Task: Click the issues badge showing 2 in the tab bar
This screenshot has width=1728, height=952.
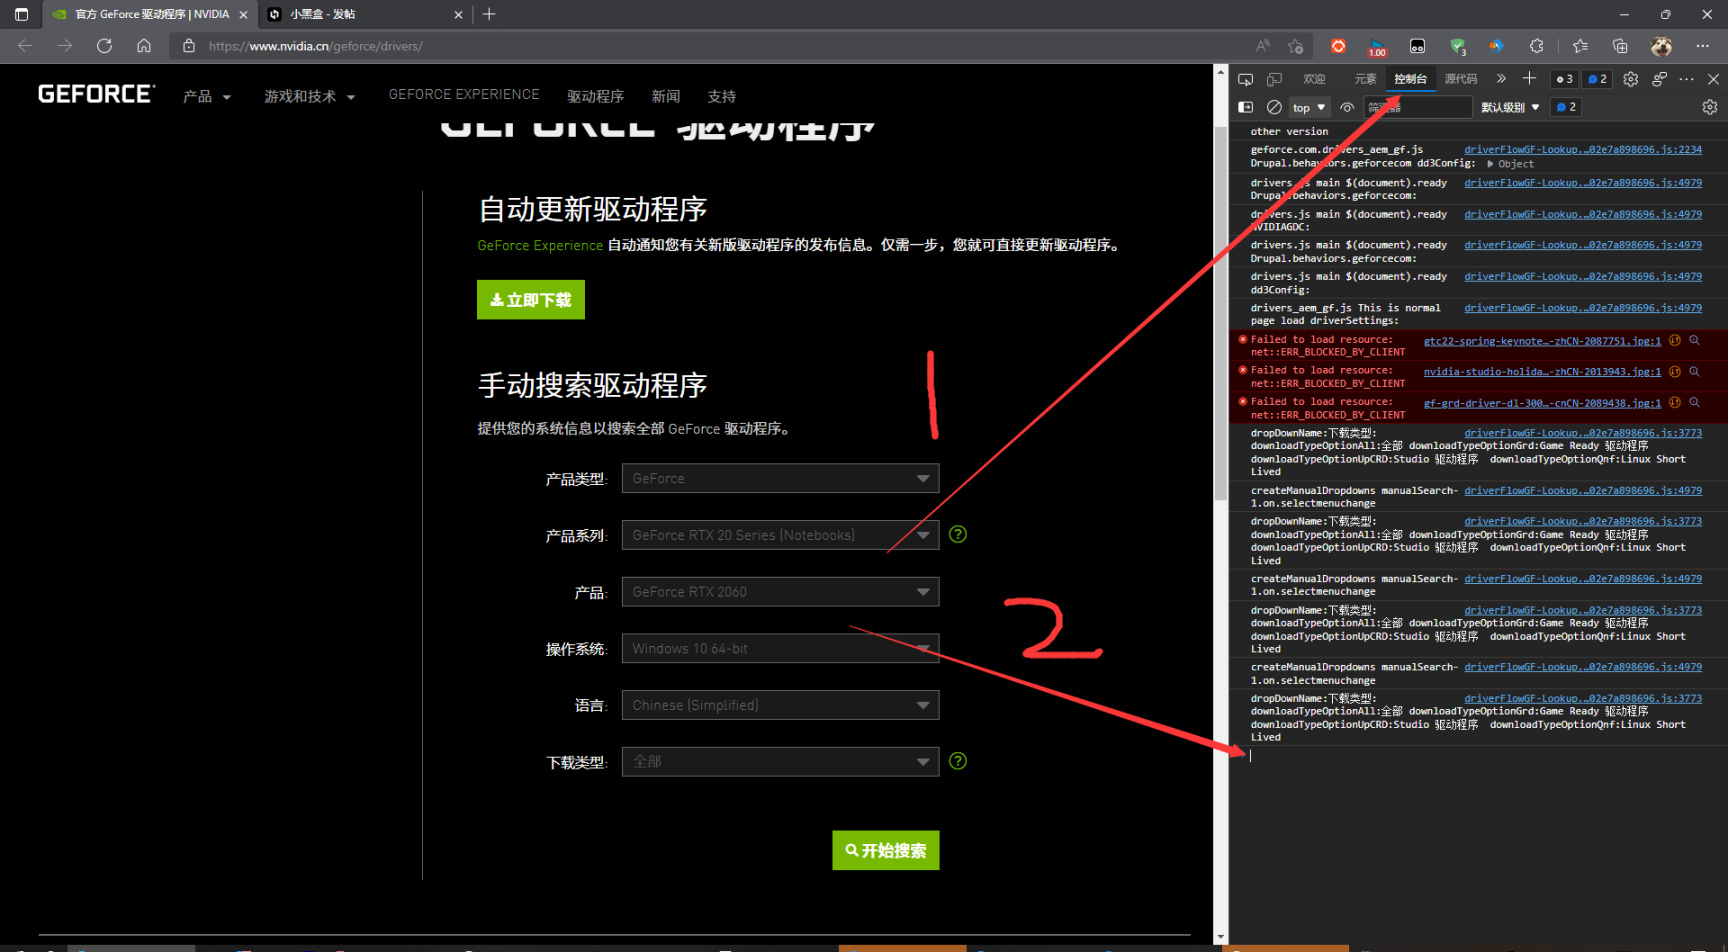Action: (x=1597, y=79)
